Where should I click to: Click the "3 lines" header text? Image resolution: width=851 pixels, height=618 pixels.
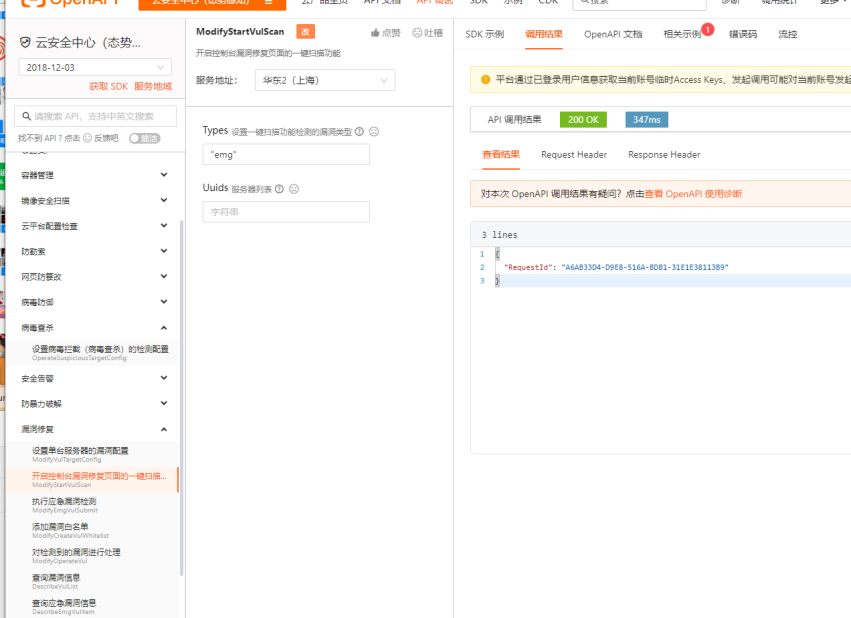(x=499, y=235)
